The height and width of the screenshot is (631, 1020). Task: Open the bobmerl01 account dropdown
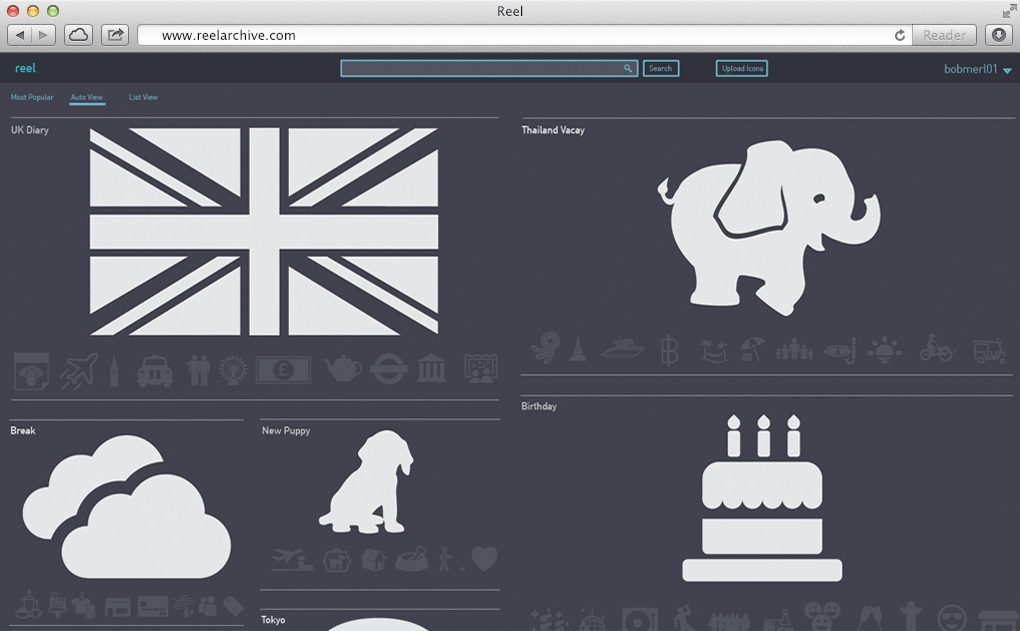click(978, 69)
